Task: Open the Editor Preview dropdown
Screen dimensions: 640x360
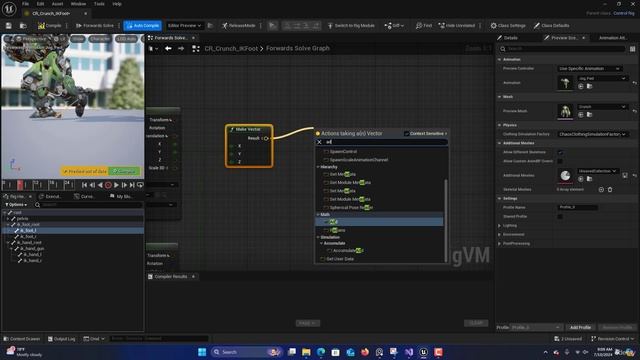Action: pos(184,26)
